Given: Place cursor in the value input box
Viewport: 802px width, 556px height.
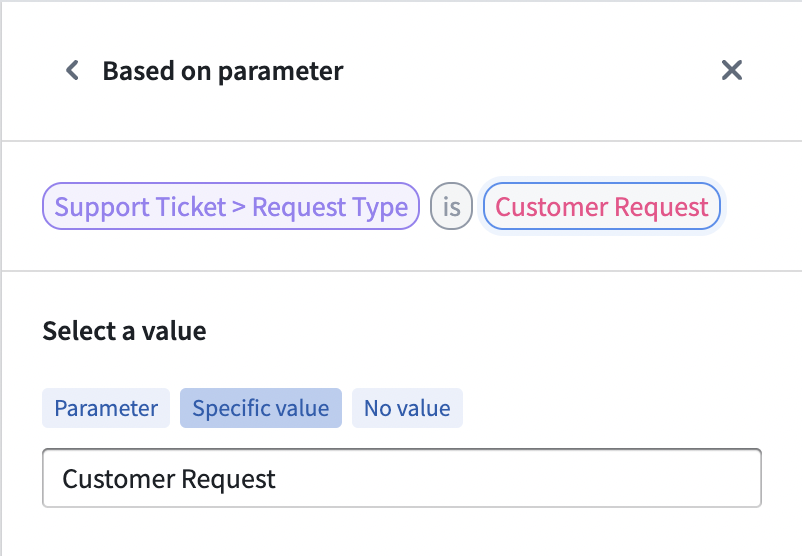Looking at the screenshot, I should click(x=402, y=478).
